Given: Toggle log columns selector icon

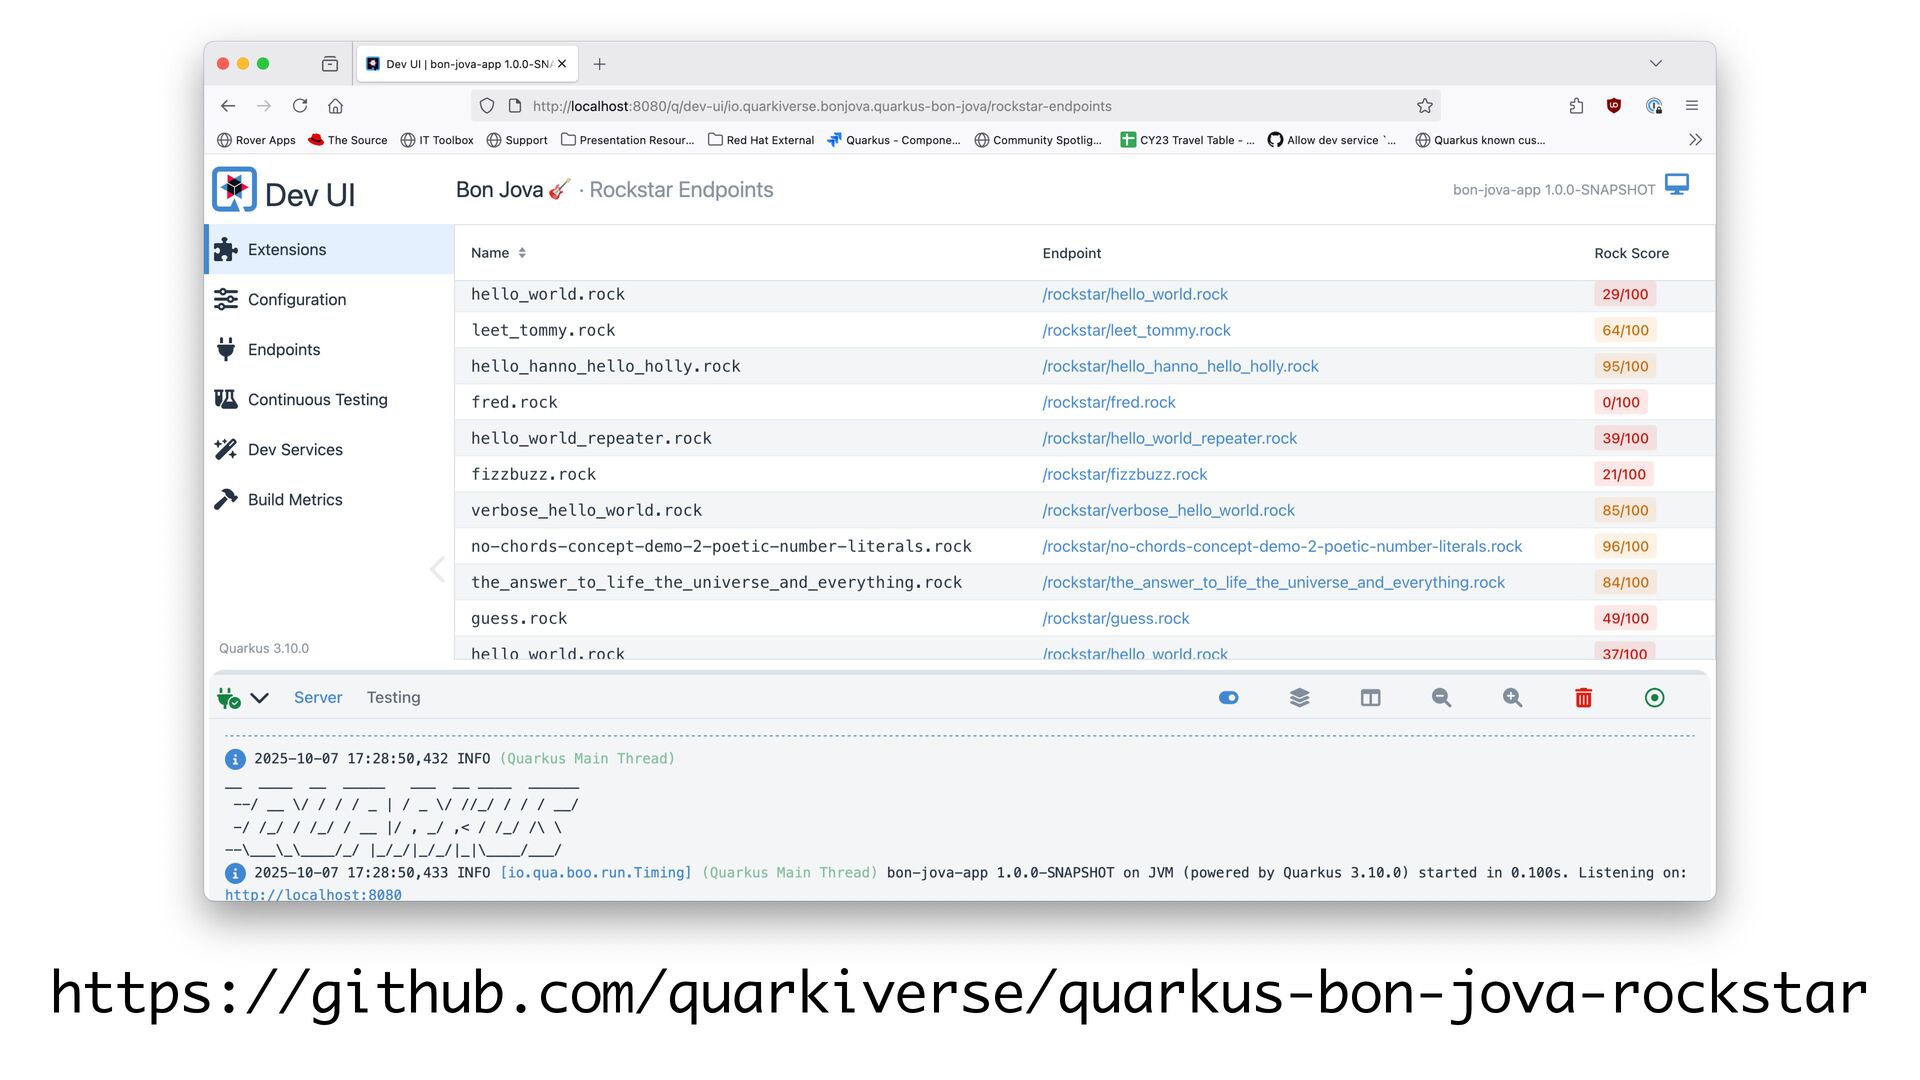Looking at the screenshot, I should [x=1370, y=698].
